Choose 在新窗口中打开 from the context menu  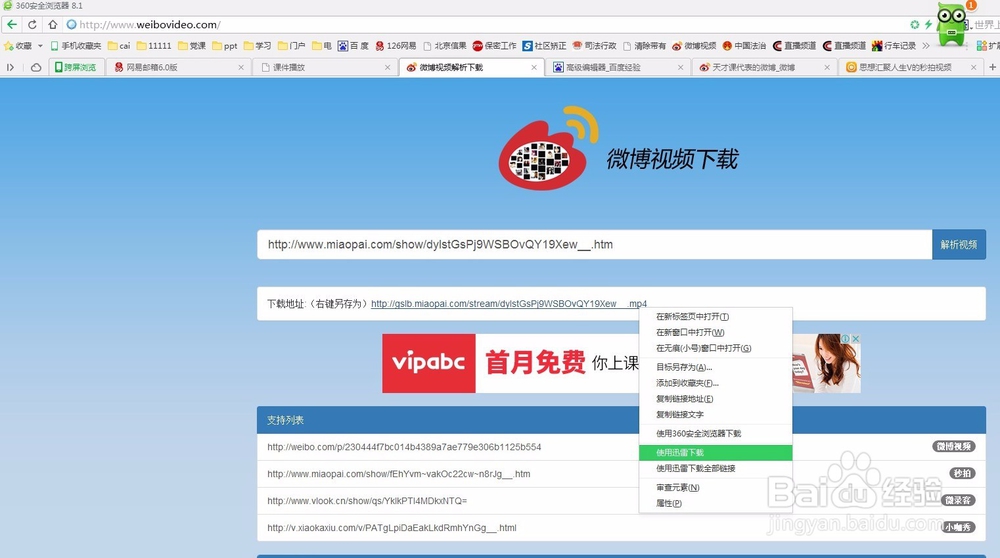tap(716, 332)
